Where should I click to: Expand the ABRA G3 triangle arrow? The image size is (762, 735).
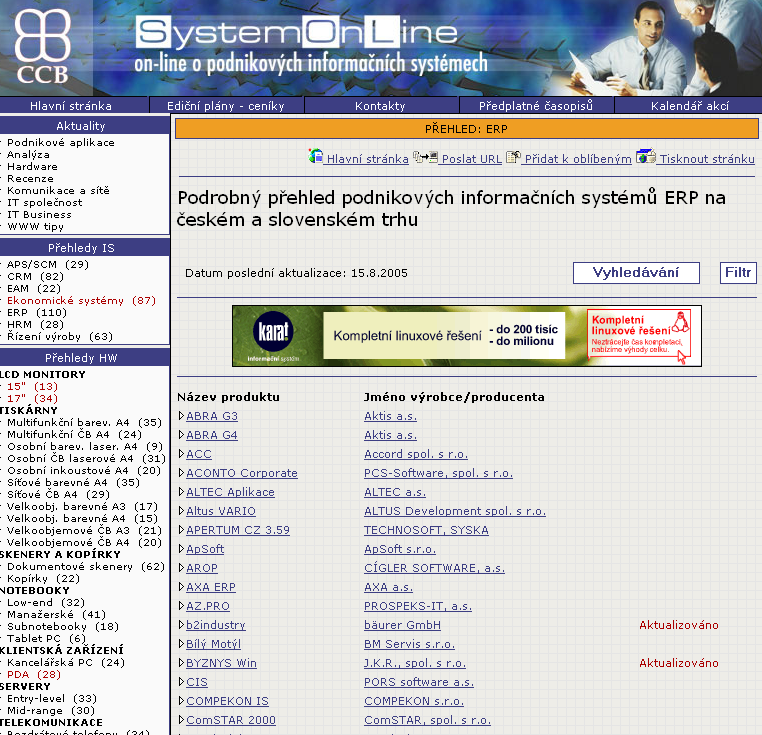[x=181, y=416]
